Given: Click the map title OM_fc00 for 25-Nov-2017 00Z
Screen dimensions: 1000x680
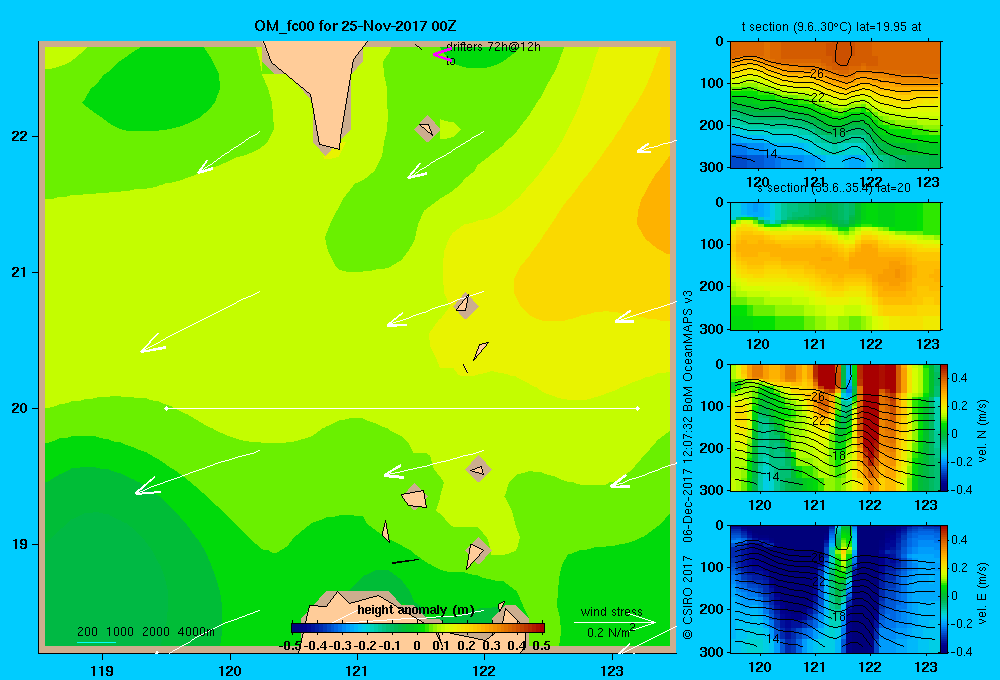Looking at the screenshot, I should coord(355,26).
